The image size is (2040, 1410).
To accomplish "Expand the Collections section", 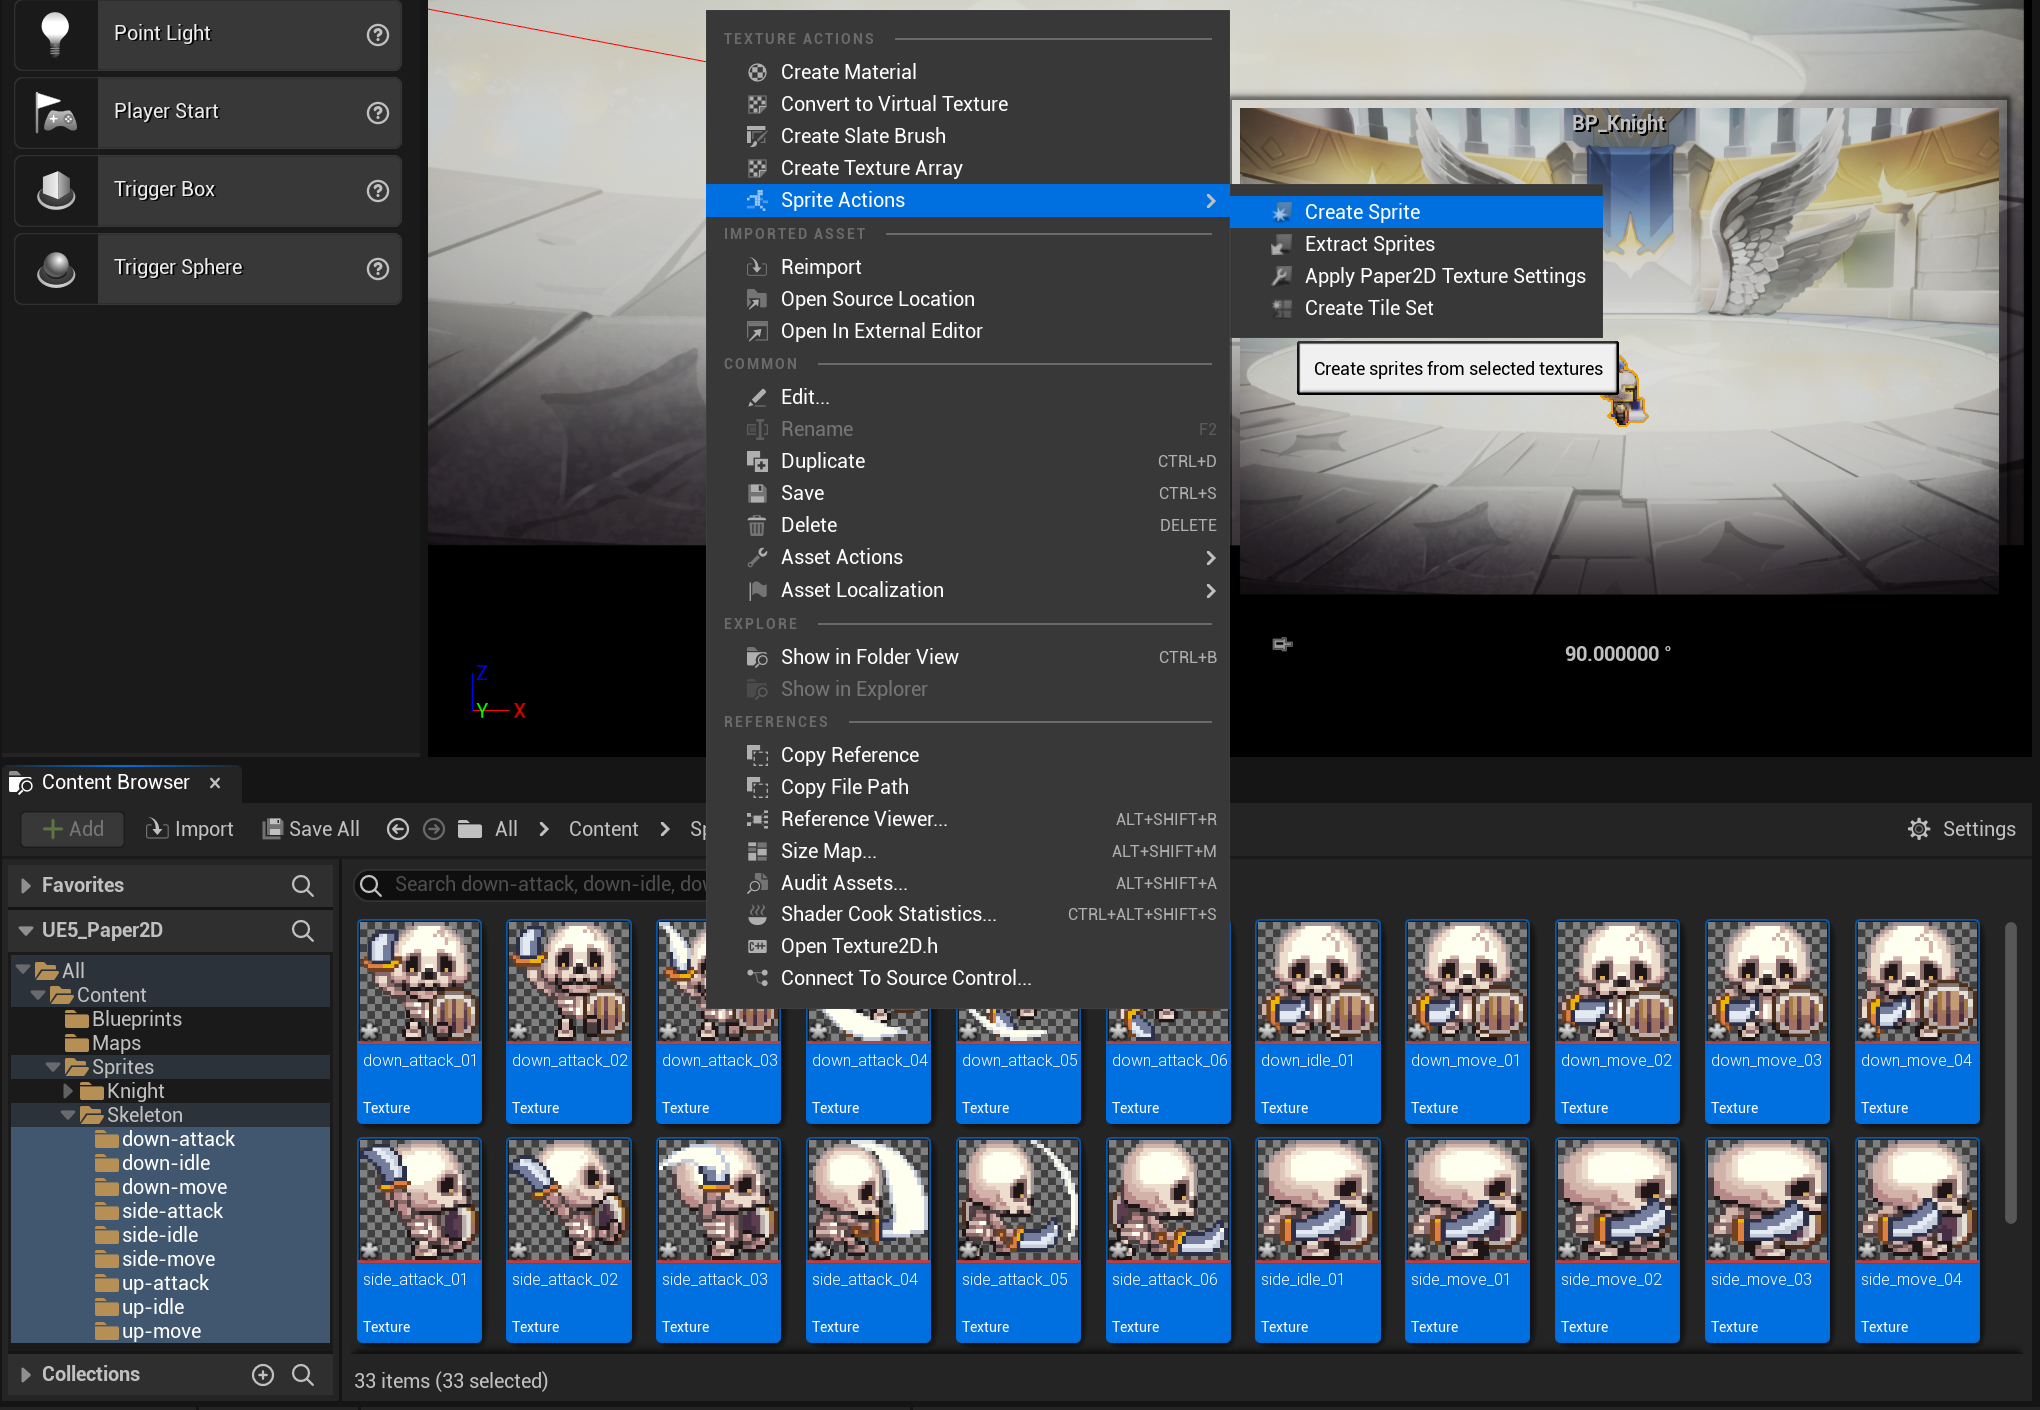I will 26,1374.
